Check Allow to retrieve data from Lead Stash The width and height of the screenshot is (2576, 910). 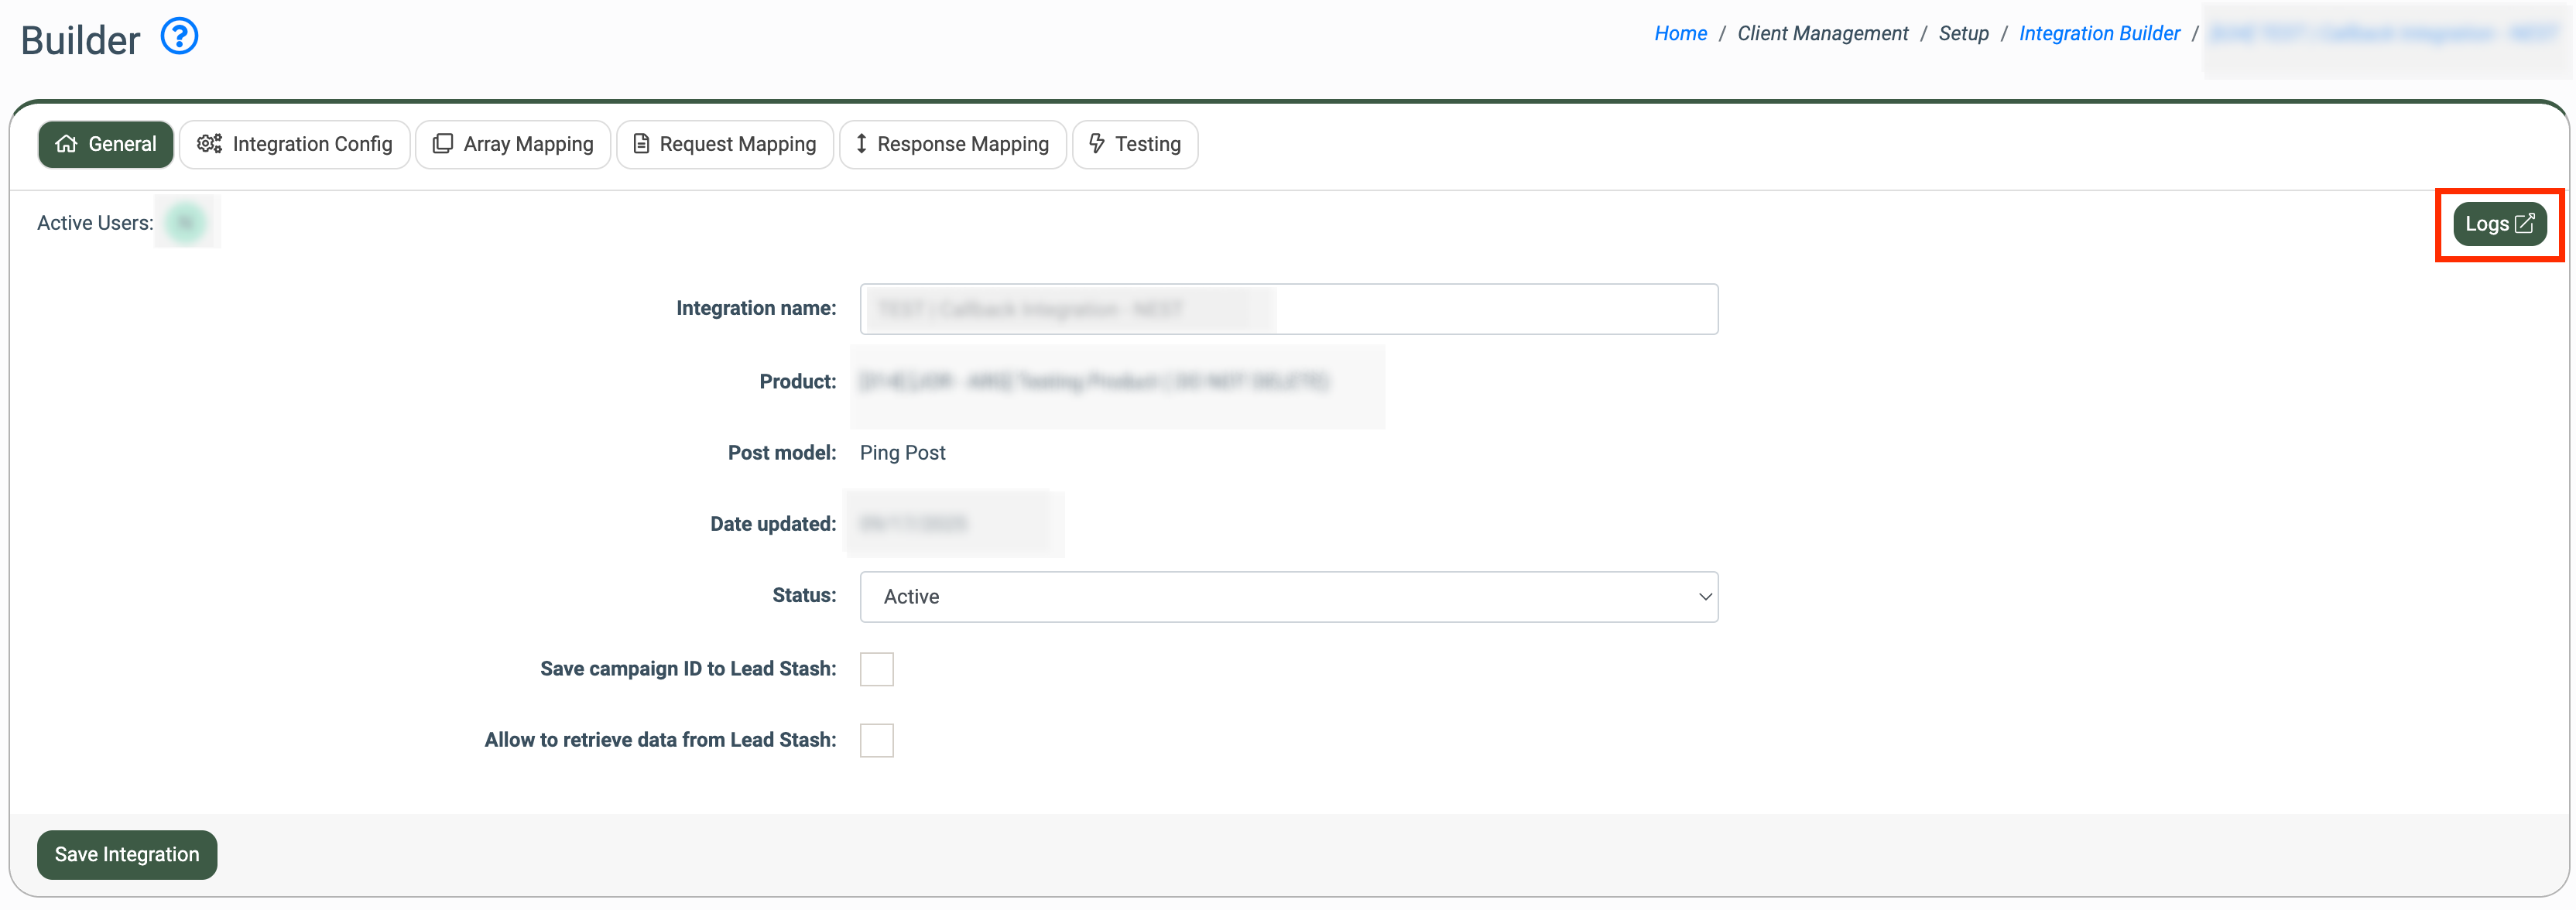876,740
